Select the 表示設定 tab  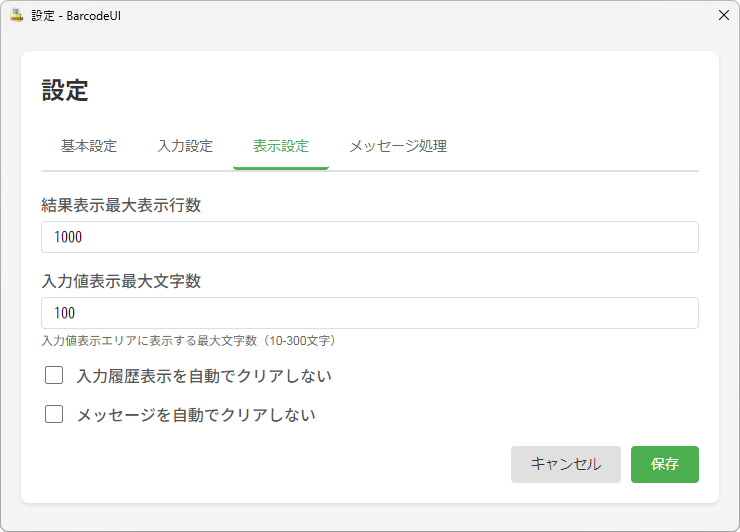pyautogui.click(x=281, y=146)
